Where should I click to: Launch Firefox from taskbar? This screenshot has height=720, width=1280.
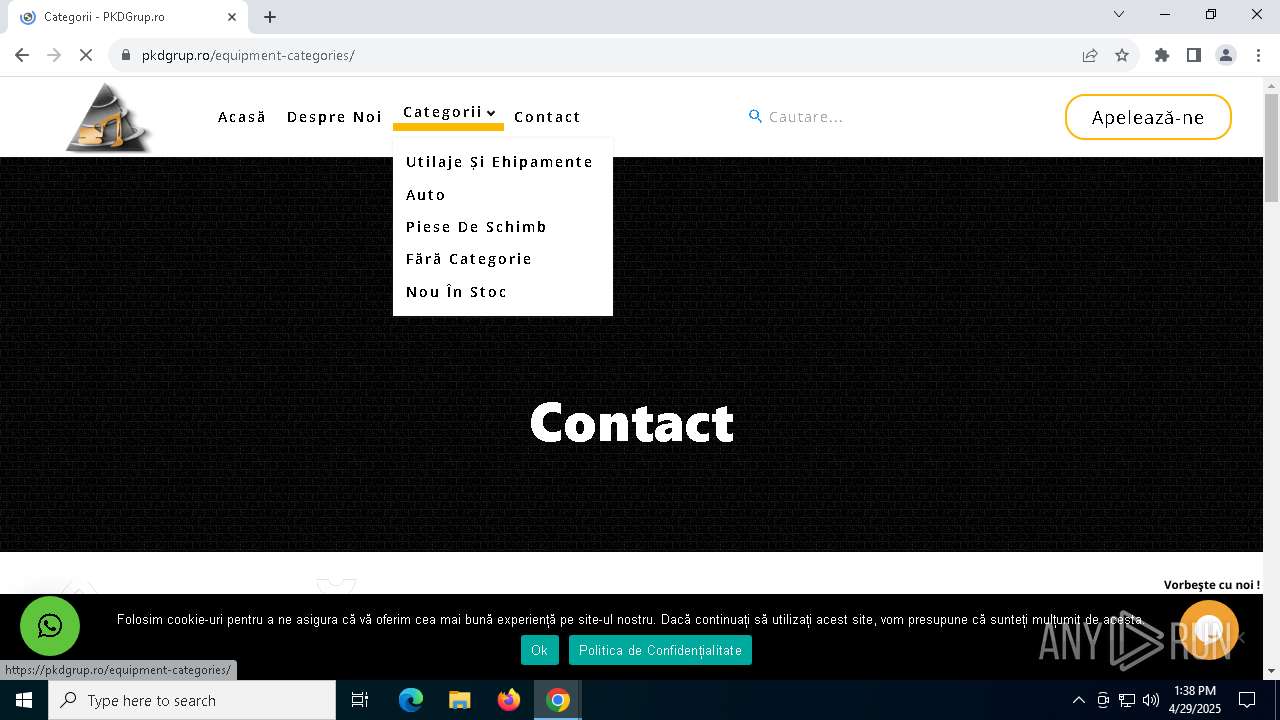click(x=509, y=700)
